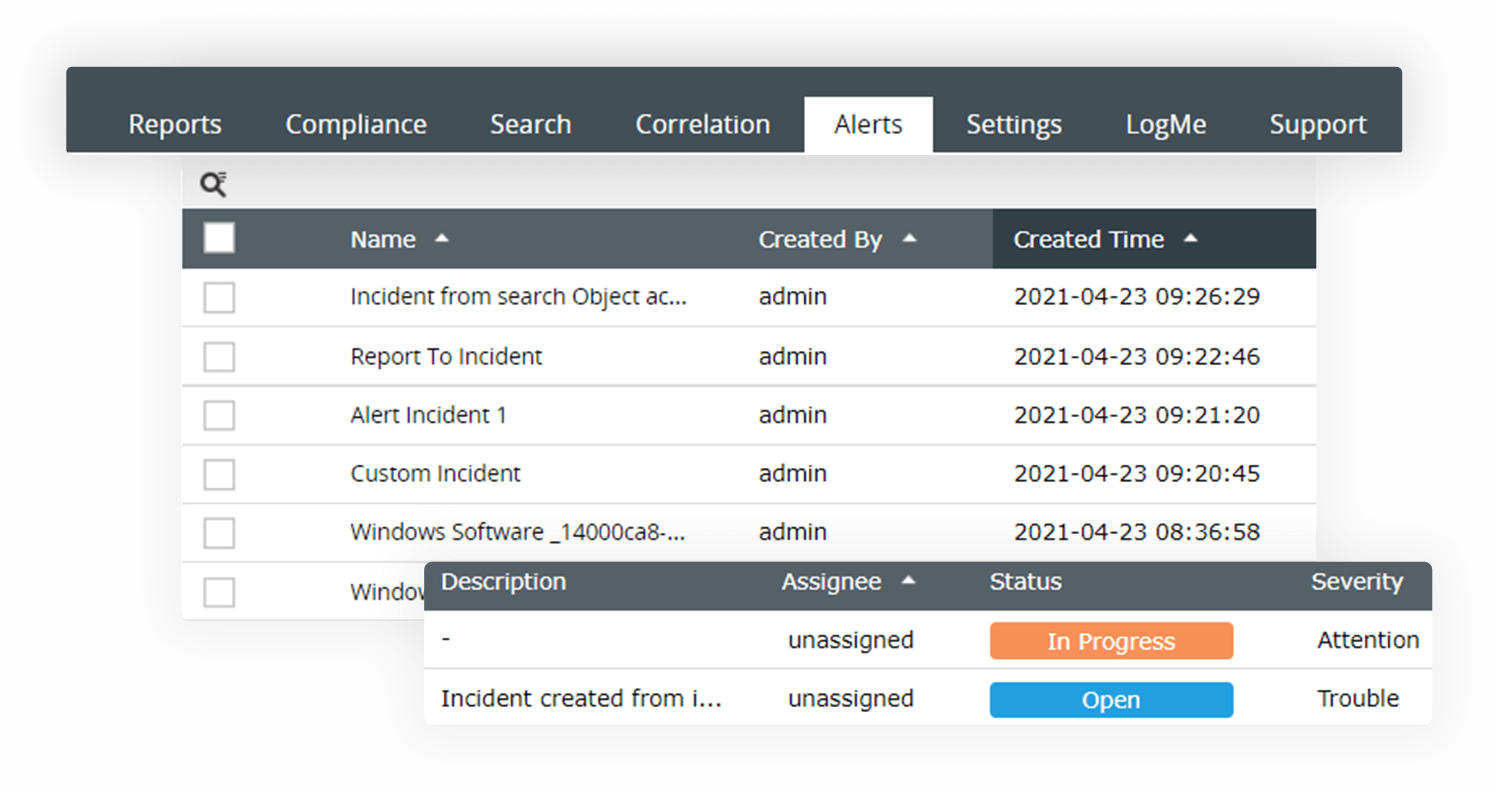Open the Incident from search Object entry
This screenshot has height=790, width=1497.
pyautogui.click(x=518, y=297)
